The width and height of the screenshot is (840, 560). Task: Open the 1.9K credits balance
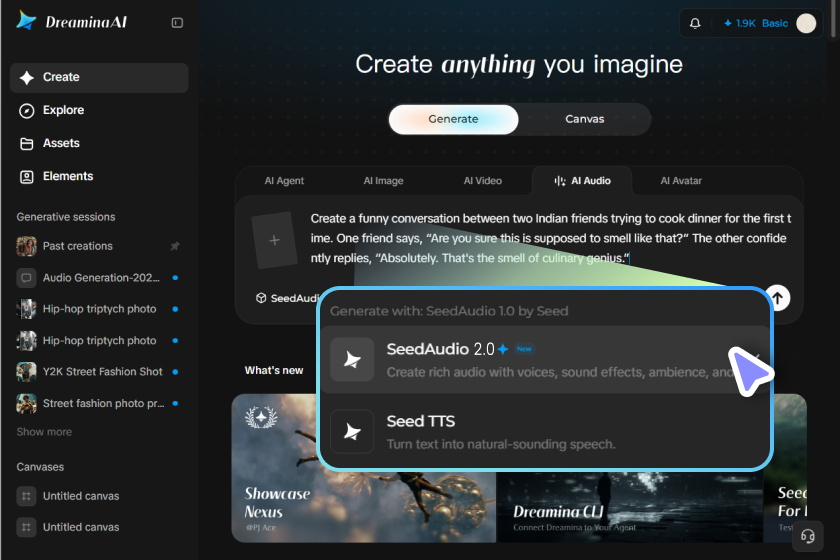pos(739,23)
